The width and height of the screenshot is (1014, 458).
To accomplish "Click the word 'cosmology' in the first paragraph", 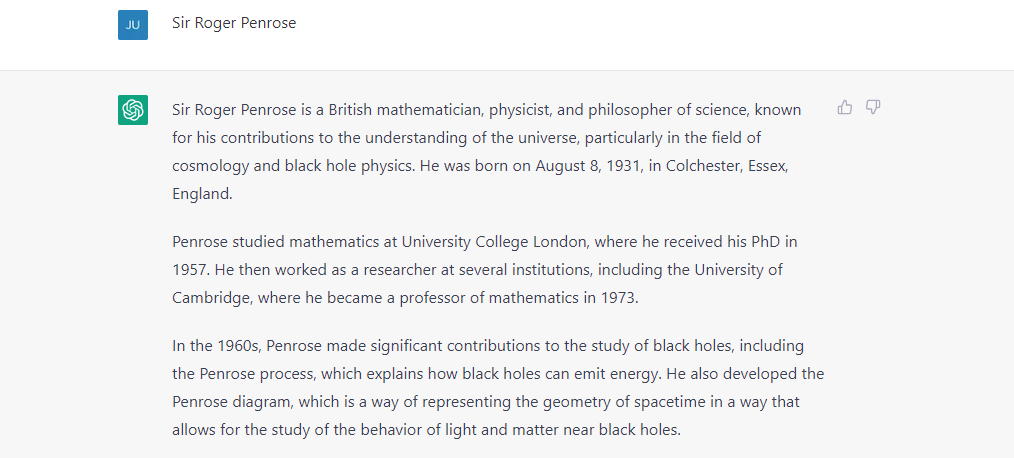I will [x=210, y=166].
